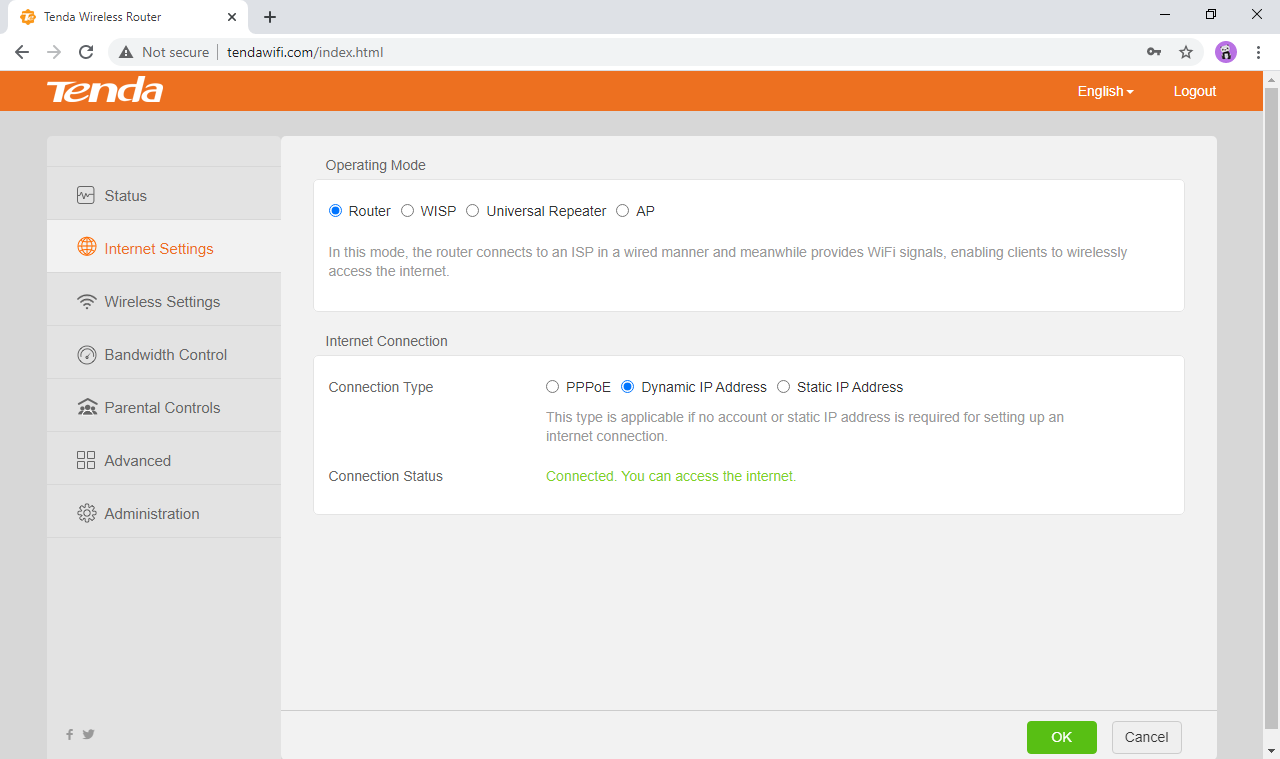Click the Tenda Wireless Router tab
The height and width of the screenshot is (759, 1280).
point(130,17)
